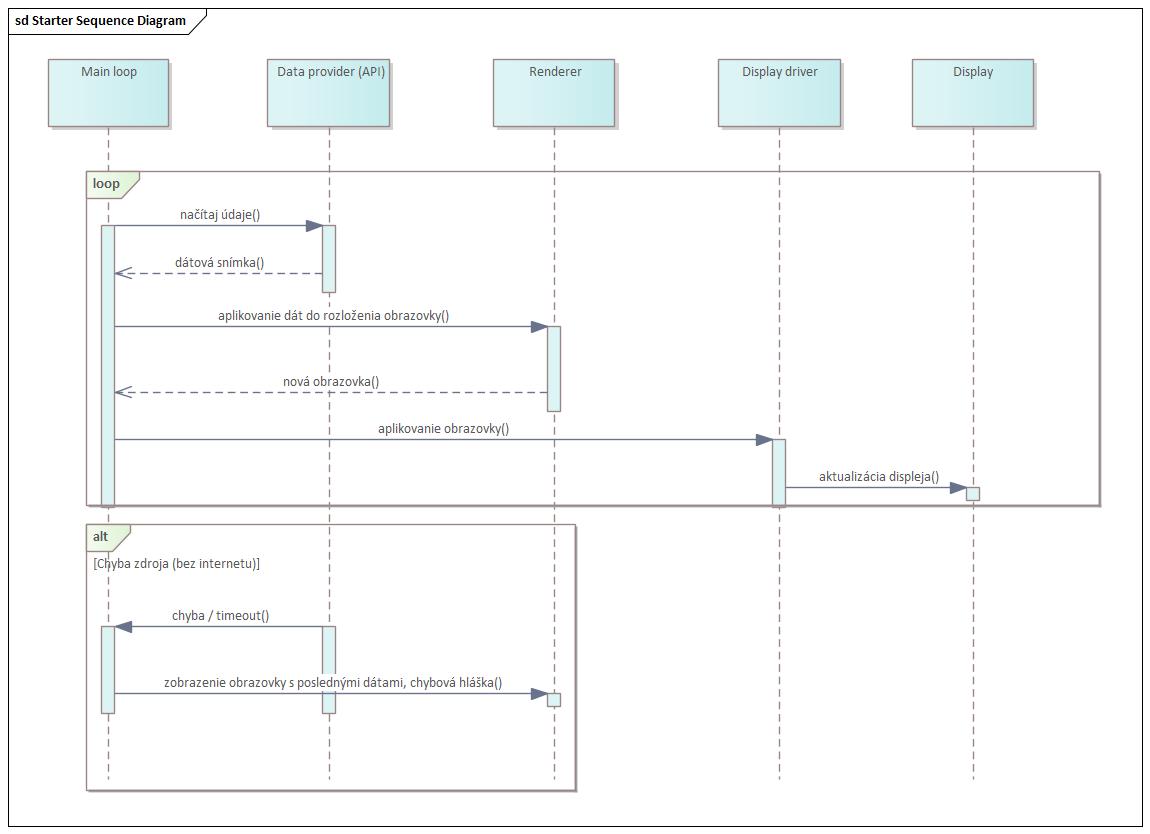Screen dimensions: 1150x834
Task: Select the chyba / timeout() message label
Action: coord(220,616)
